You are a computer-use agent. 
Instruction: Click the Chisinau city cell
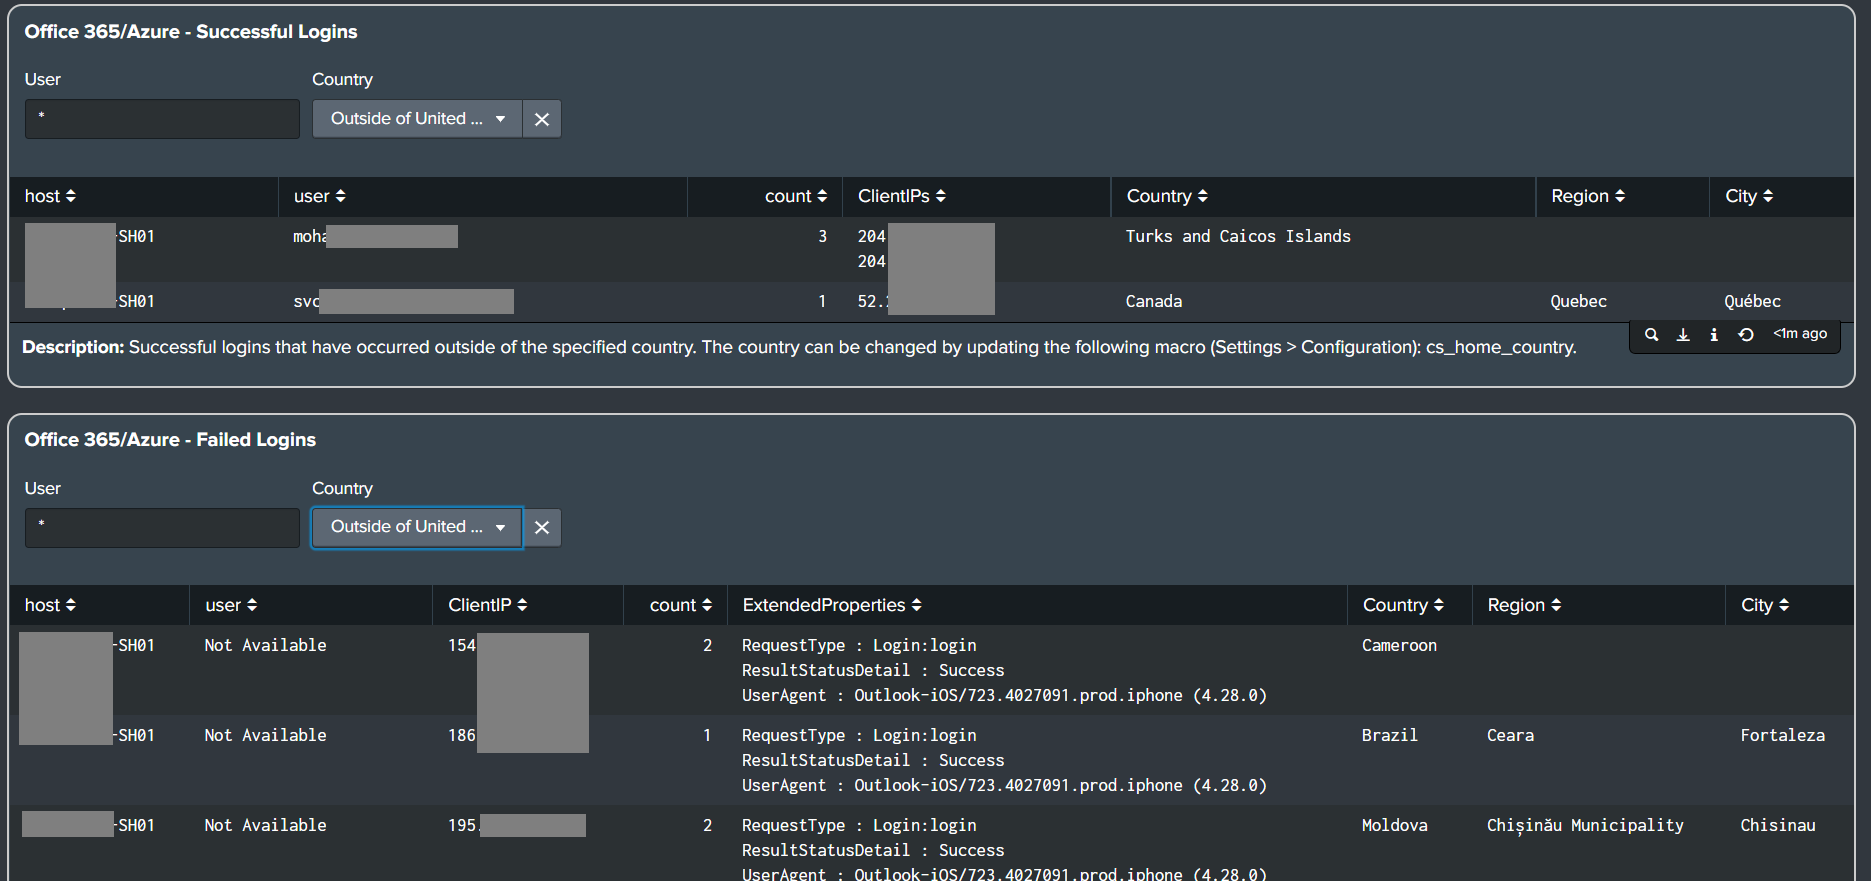coord(1778,825)
